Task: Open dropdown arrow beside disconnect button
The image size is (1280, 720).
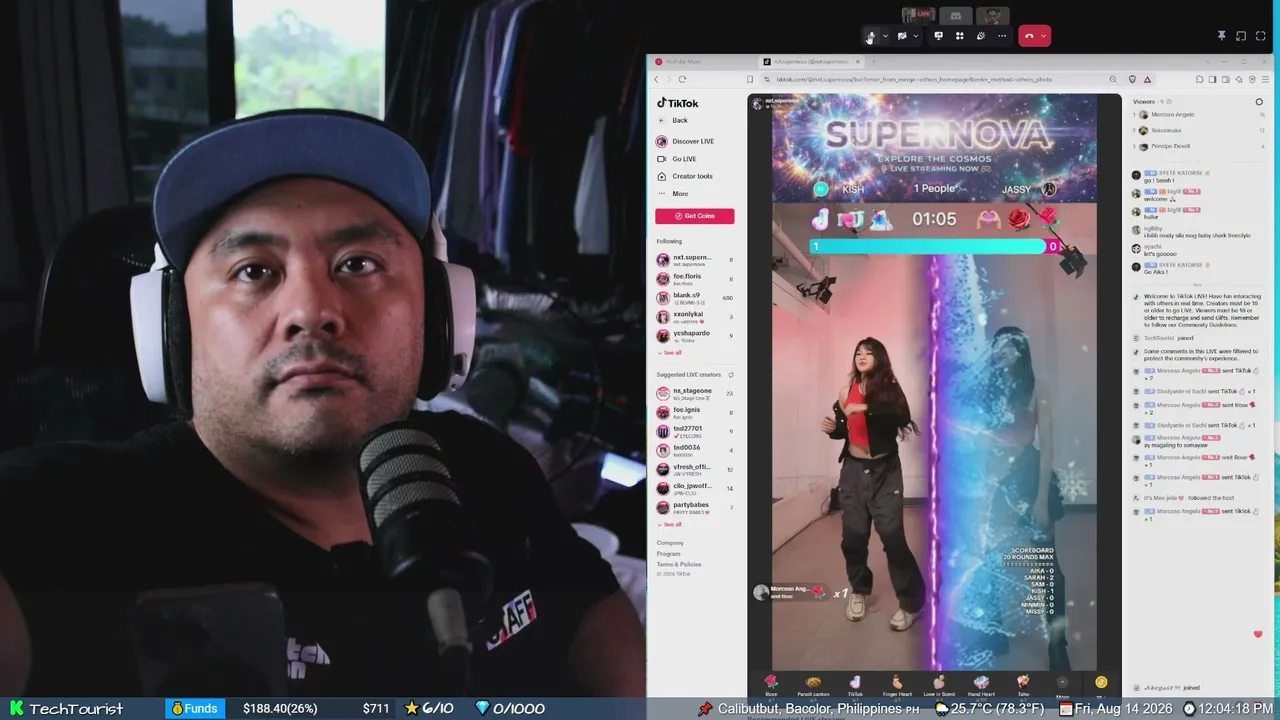Action: click(x=1044, y=36)
